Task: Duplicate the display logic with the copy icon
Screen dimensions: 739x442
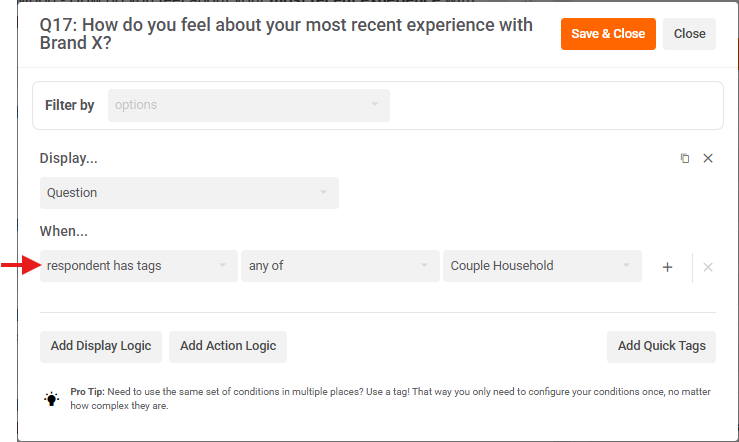Action: pyautogui.click(x=685, y=159)
